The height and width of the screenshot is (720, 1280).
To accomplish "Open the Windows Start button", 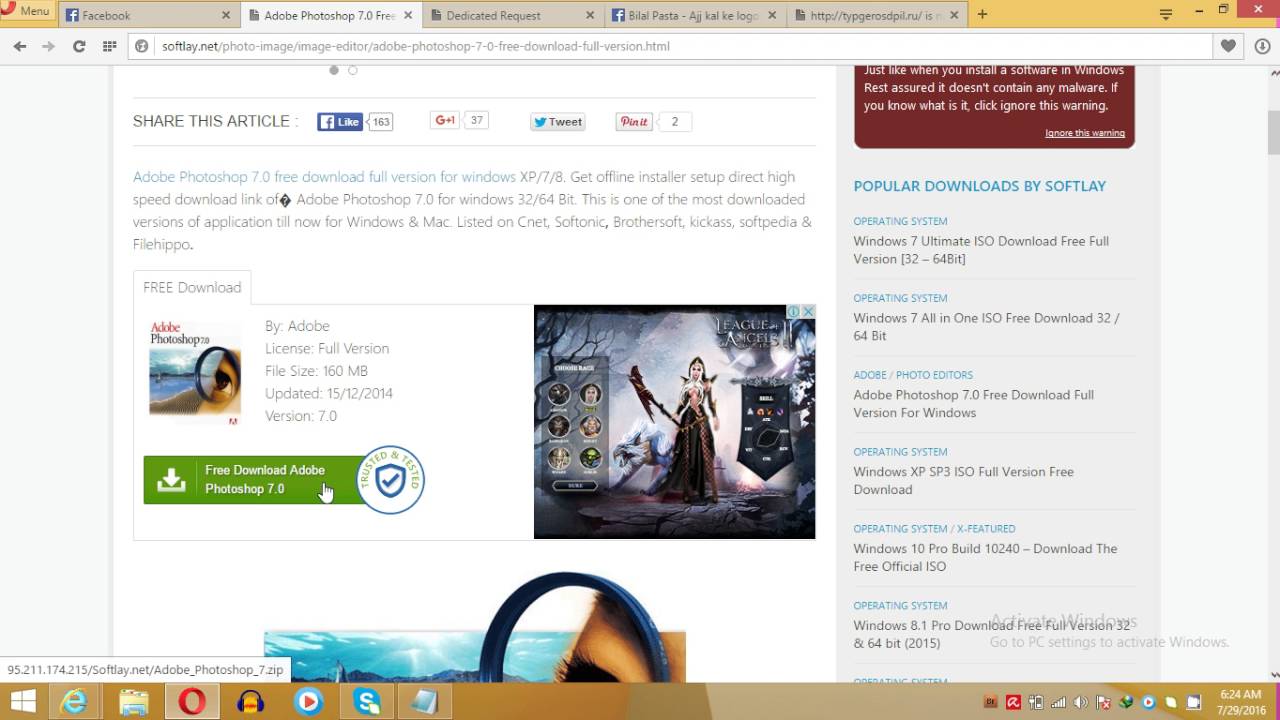I will pyautogui.click(x=23, y=702).
